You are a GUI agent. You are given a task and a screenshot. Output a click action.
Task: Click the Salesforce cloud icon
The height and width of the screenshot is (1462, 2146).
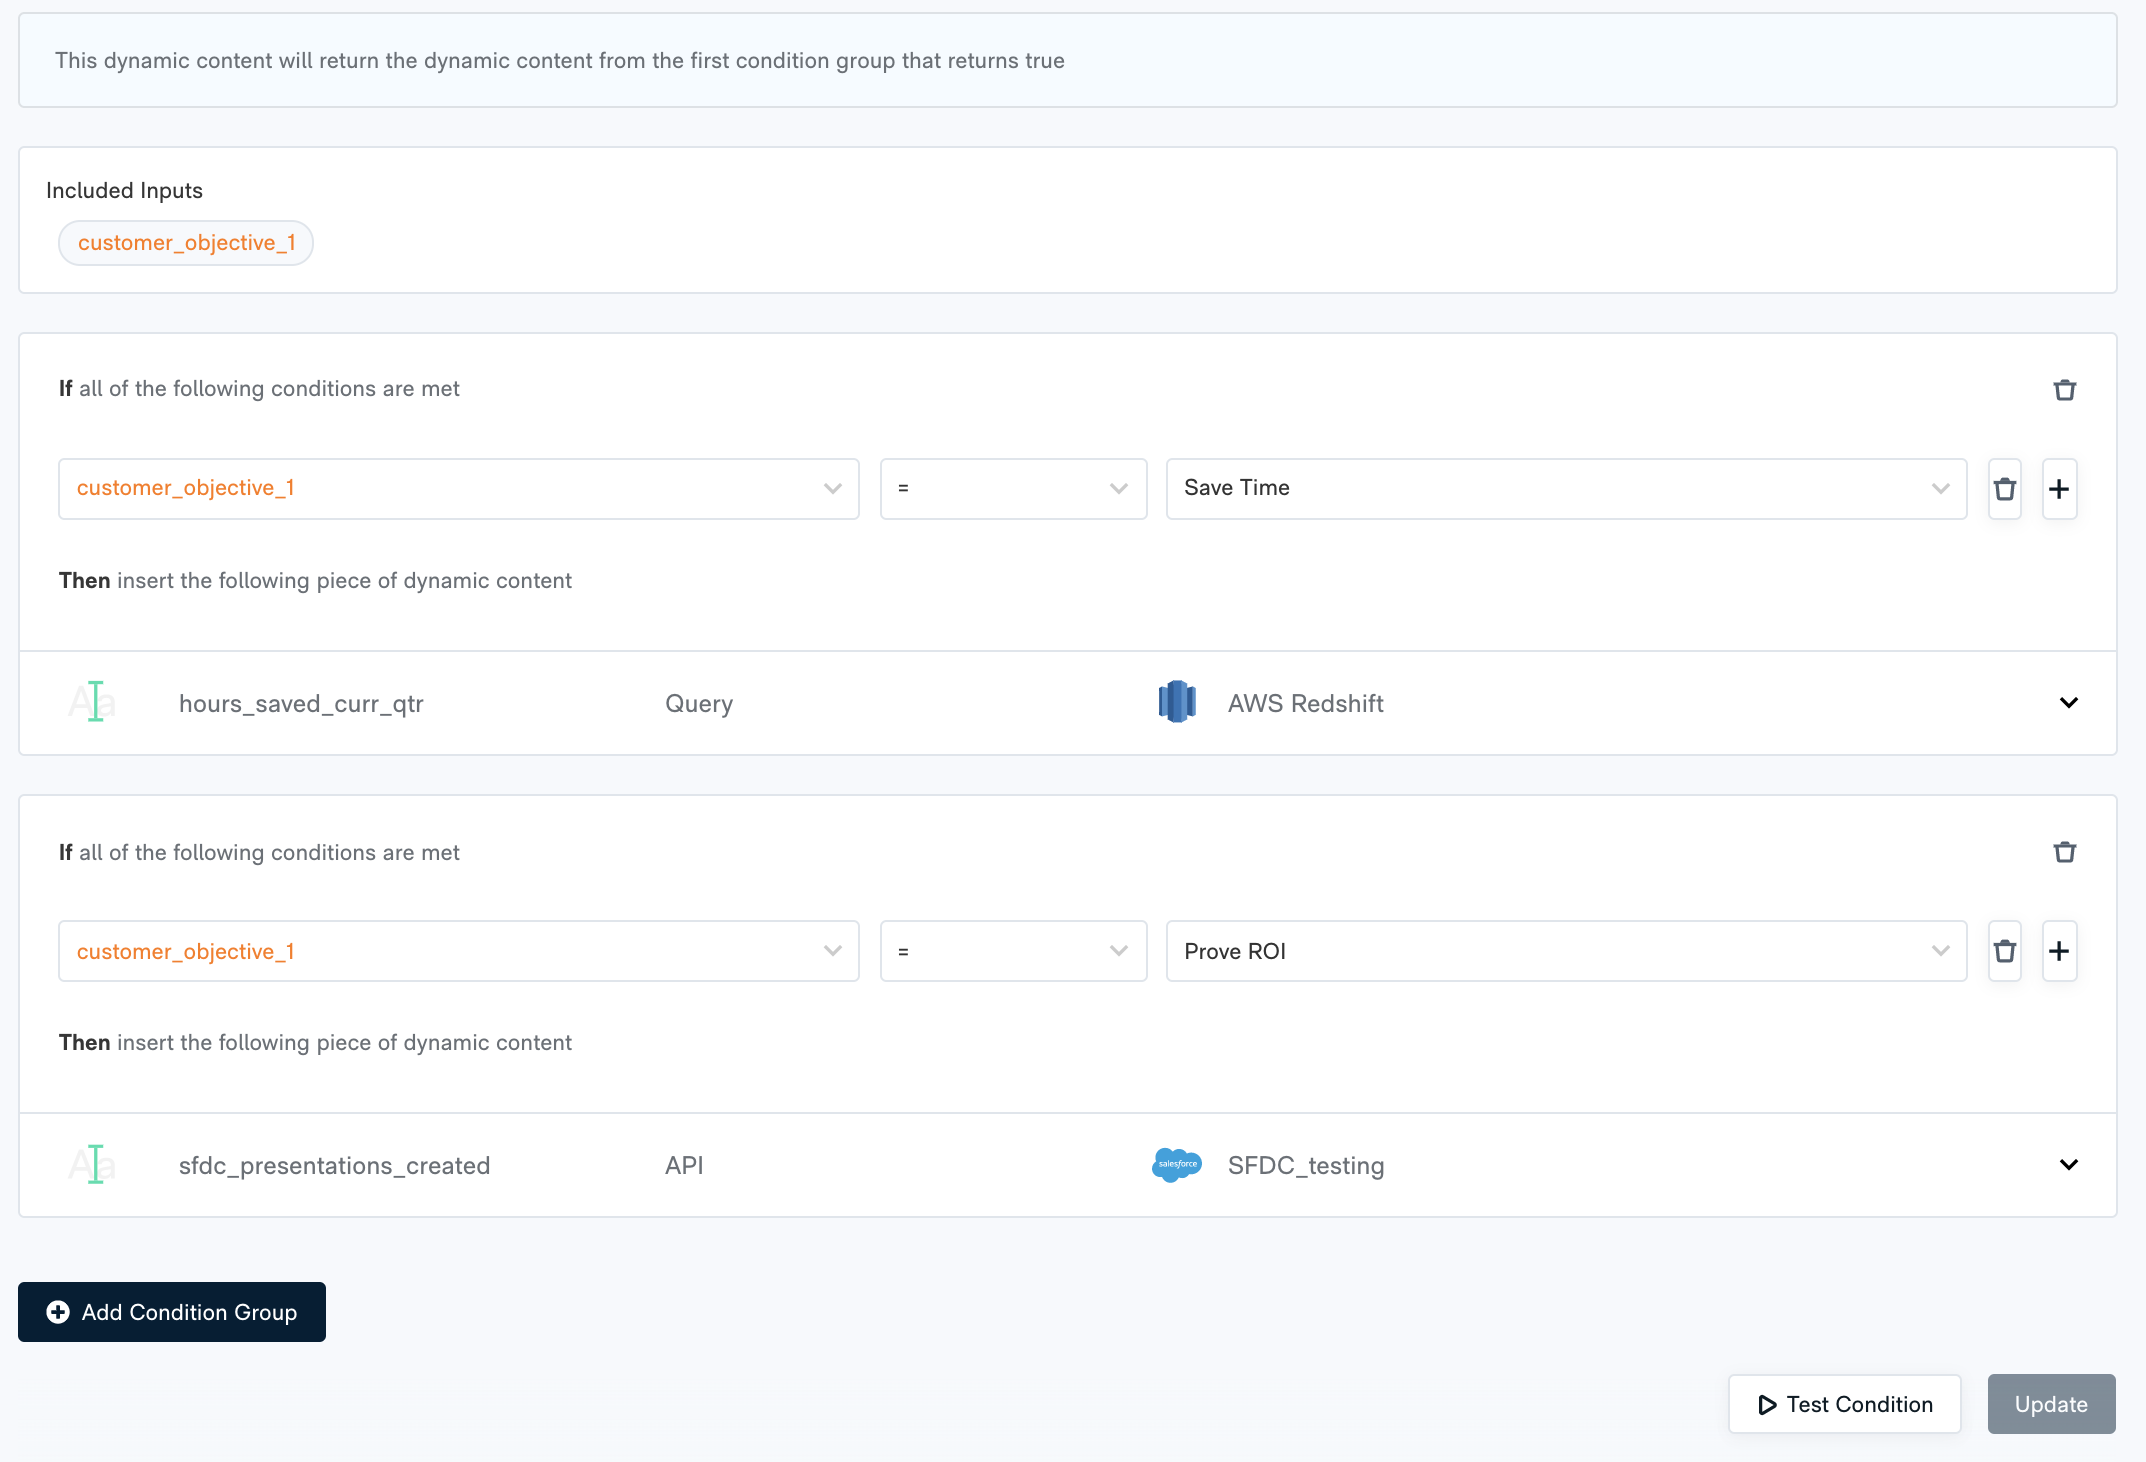tap(1177, 1165)
